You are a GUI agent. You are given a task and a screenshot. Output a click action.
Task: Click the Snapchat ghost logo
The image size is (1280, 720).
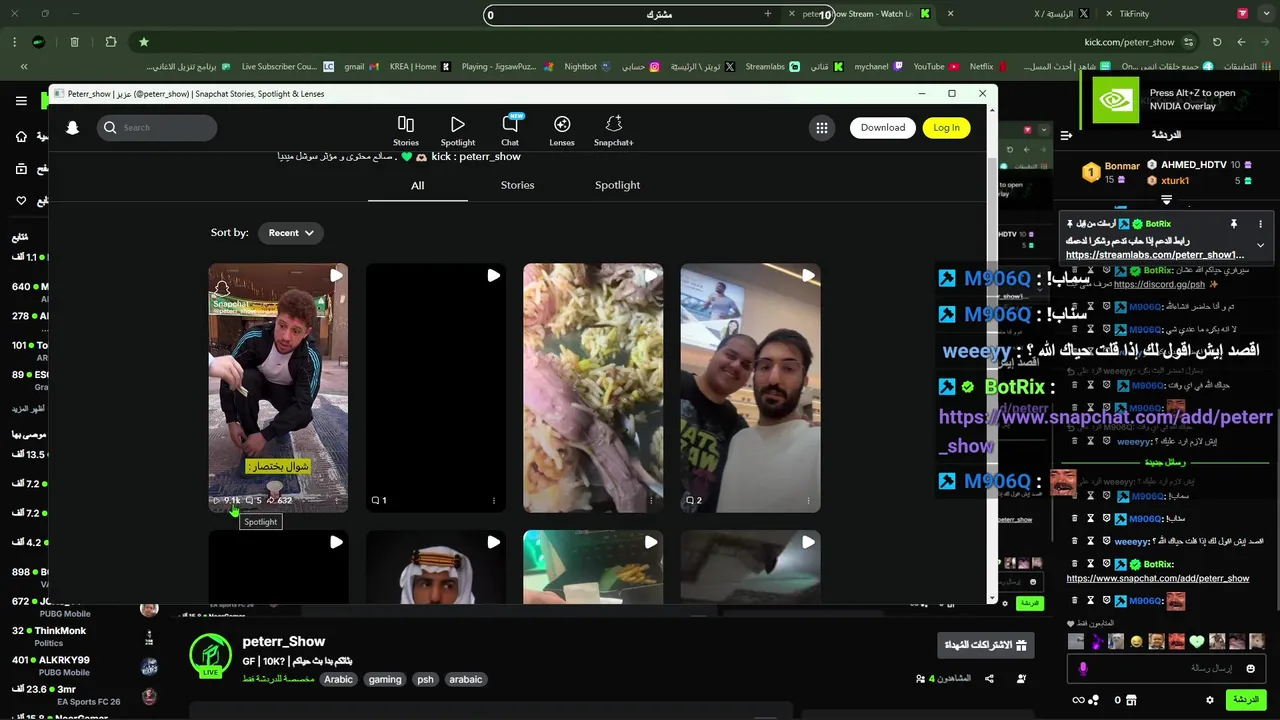click(72, 128)
